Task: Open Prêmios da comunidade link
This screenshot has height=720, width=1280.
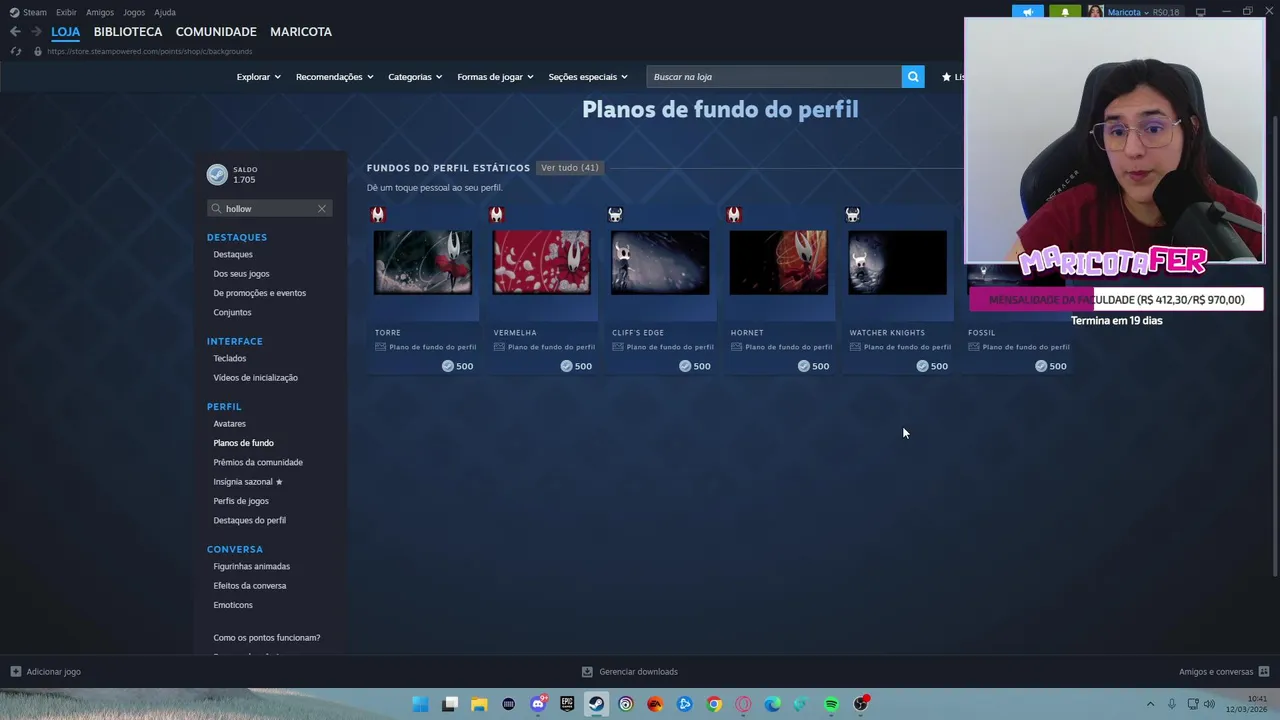Action: 258,463
